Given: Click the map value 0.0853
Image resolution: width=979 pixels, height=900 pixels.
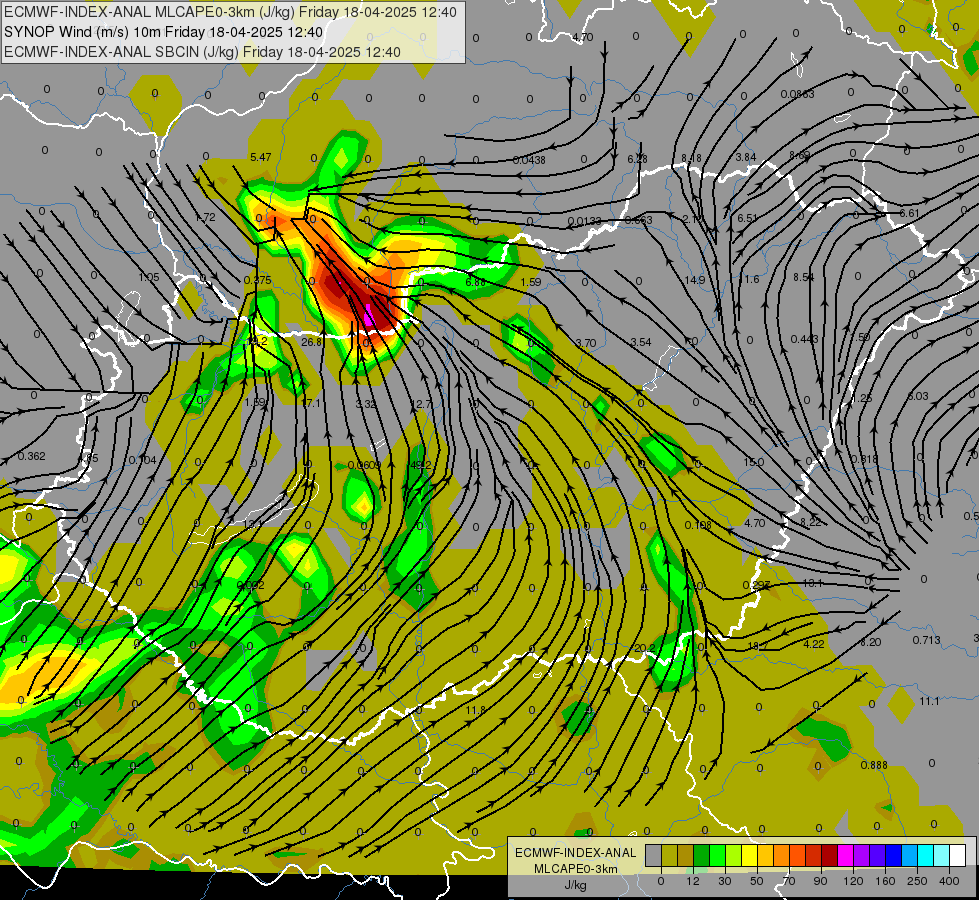Looking at the screenshot, I should tap(797, 94).
